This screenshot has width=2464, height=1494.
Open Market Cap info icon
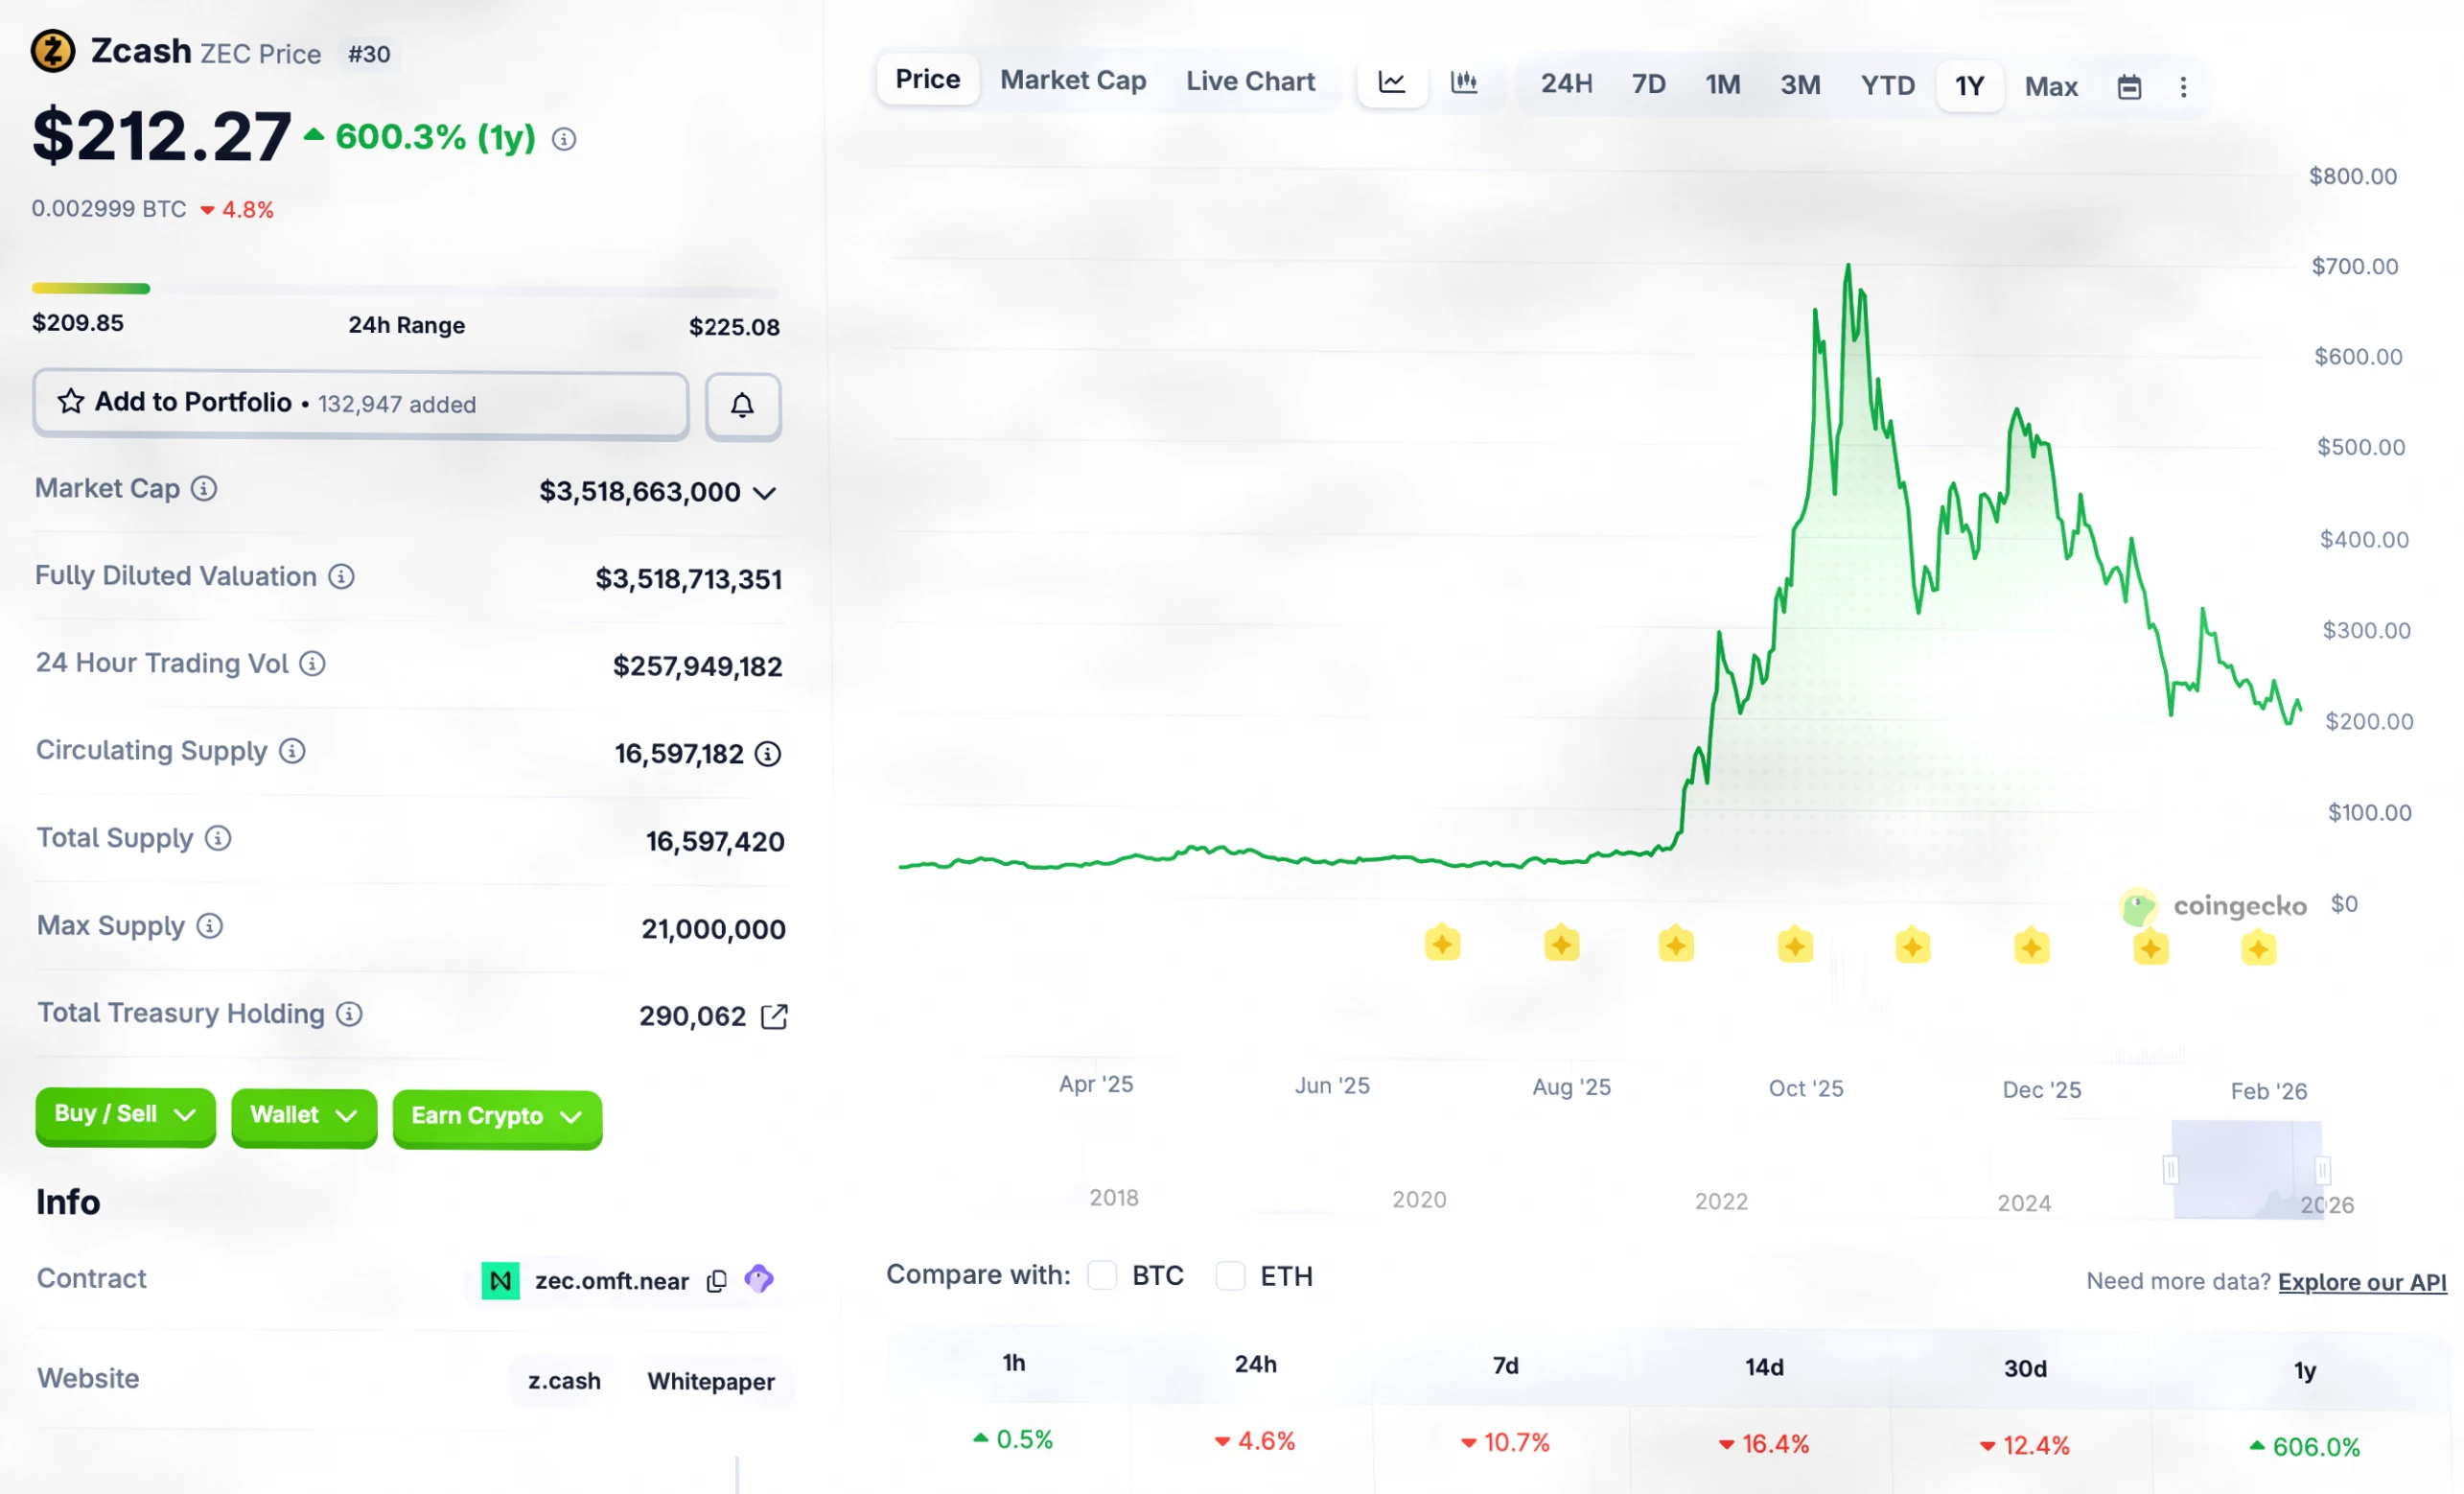[204, 488]
